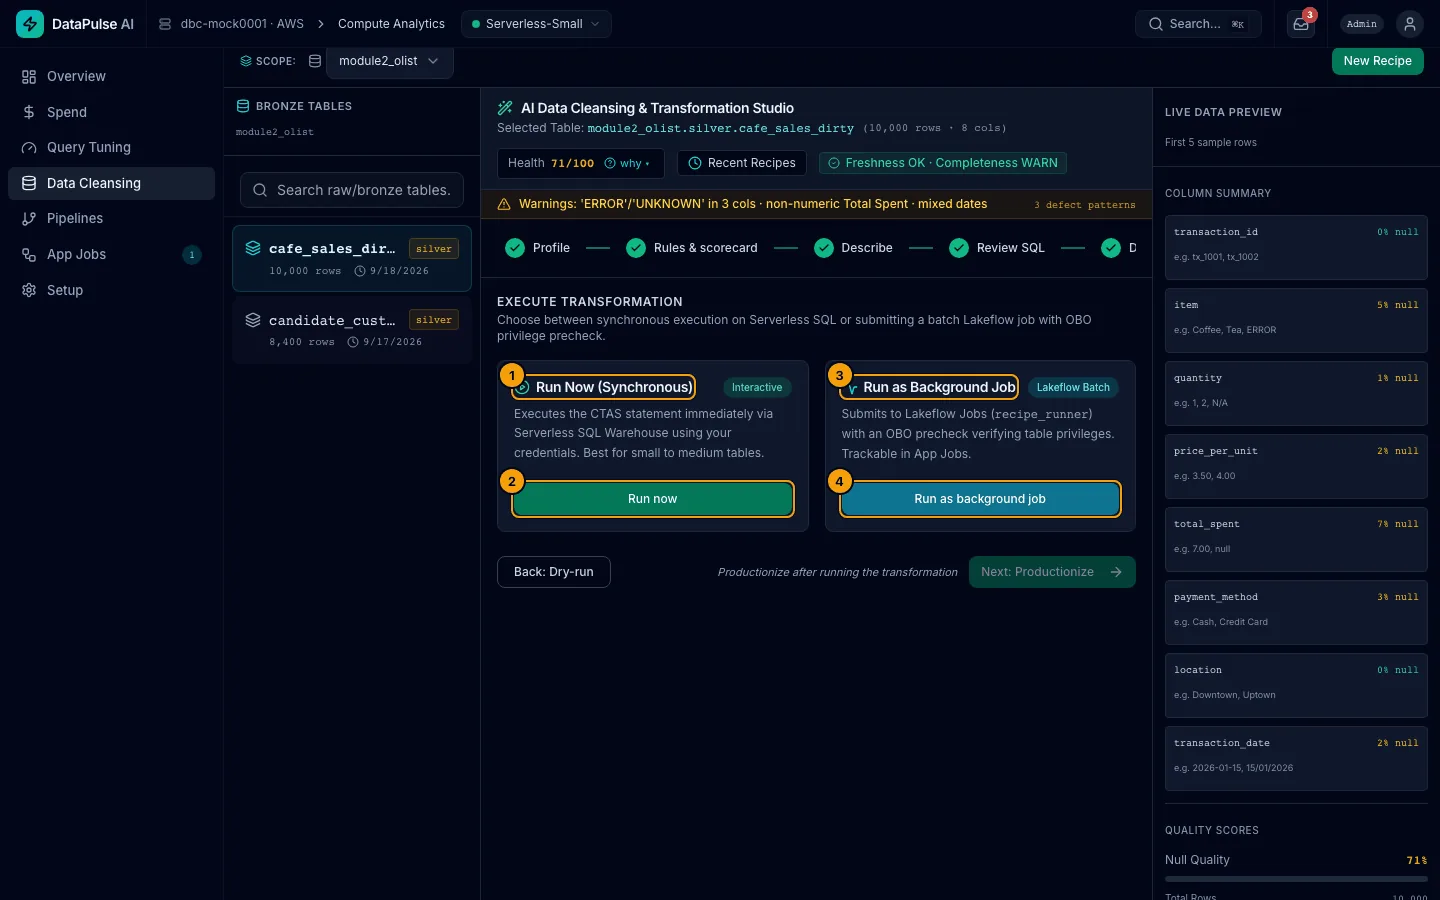Click the green Run now button
Screen dimensions: 1440x900
pos(653,499)
